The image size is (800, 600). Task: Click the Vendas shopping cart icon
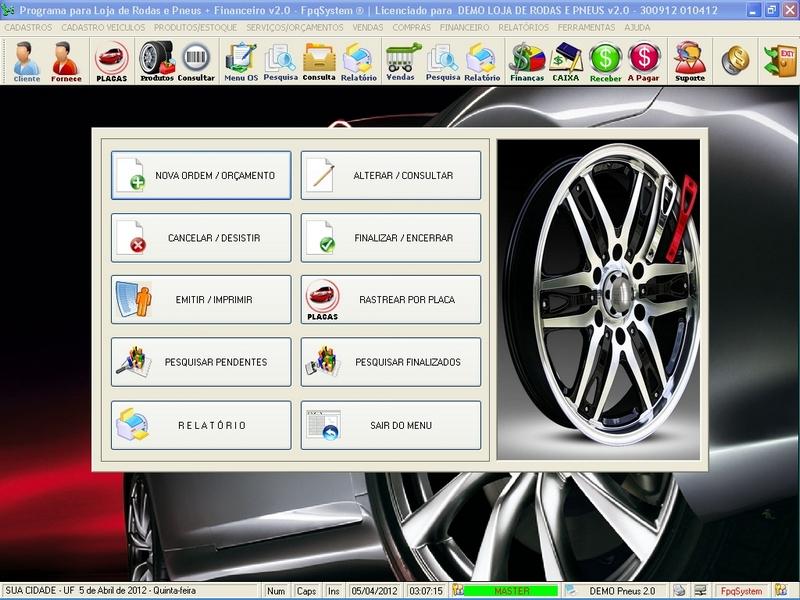click(400, 62)
